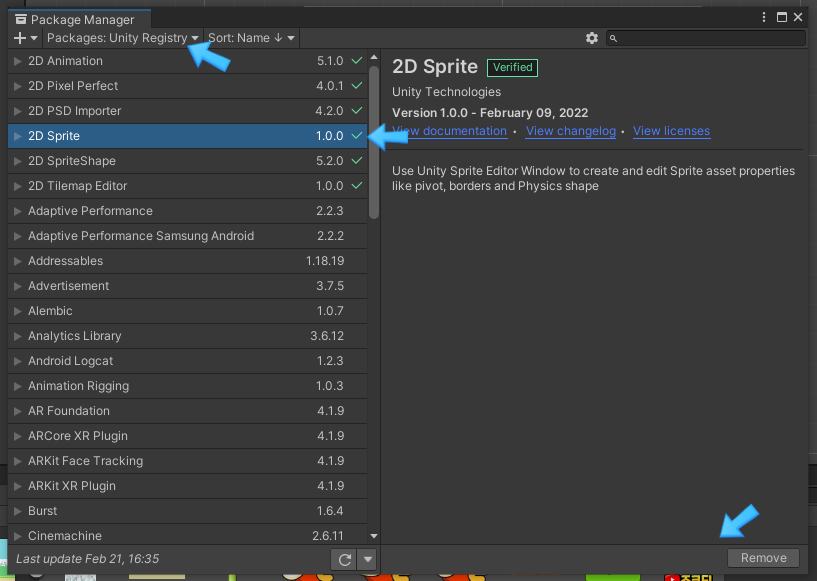The width and height of the screenshot is (817, 581).
Task: Click installed checkmark for 2D Animation
Action: click(356, 60)
